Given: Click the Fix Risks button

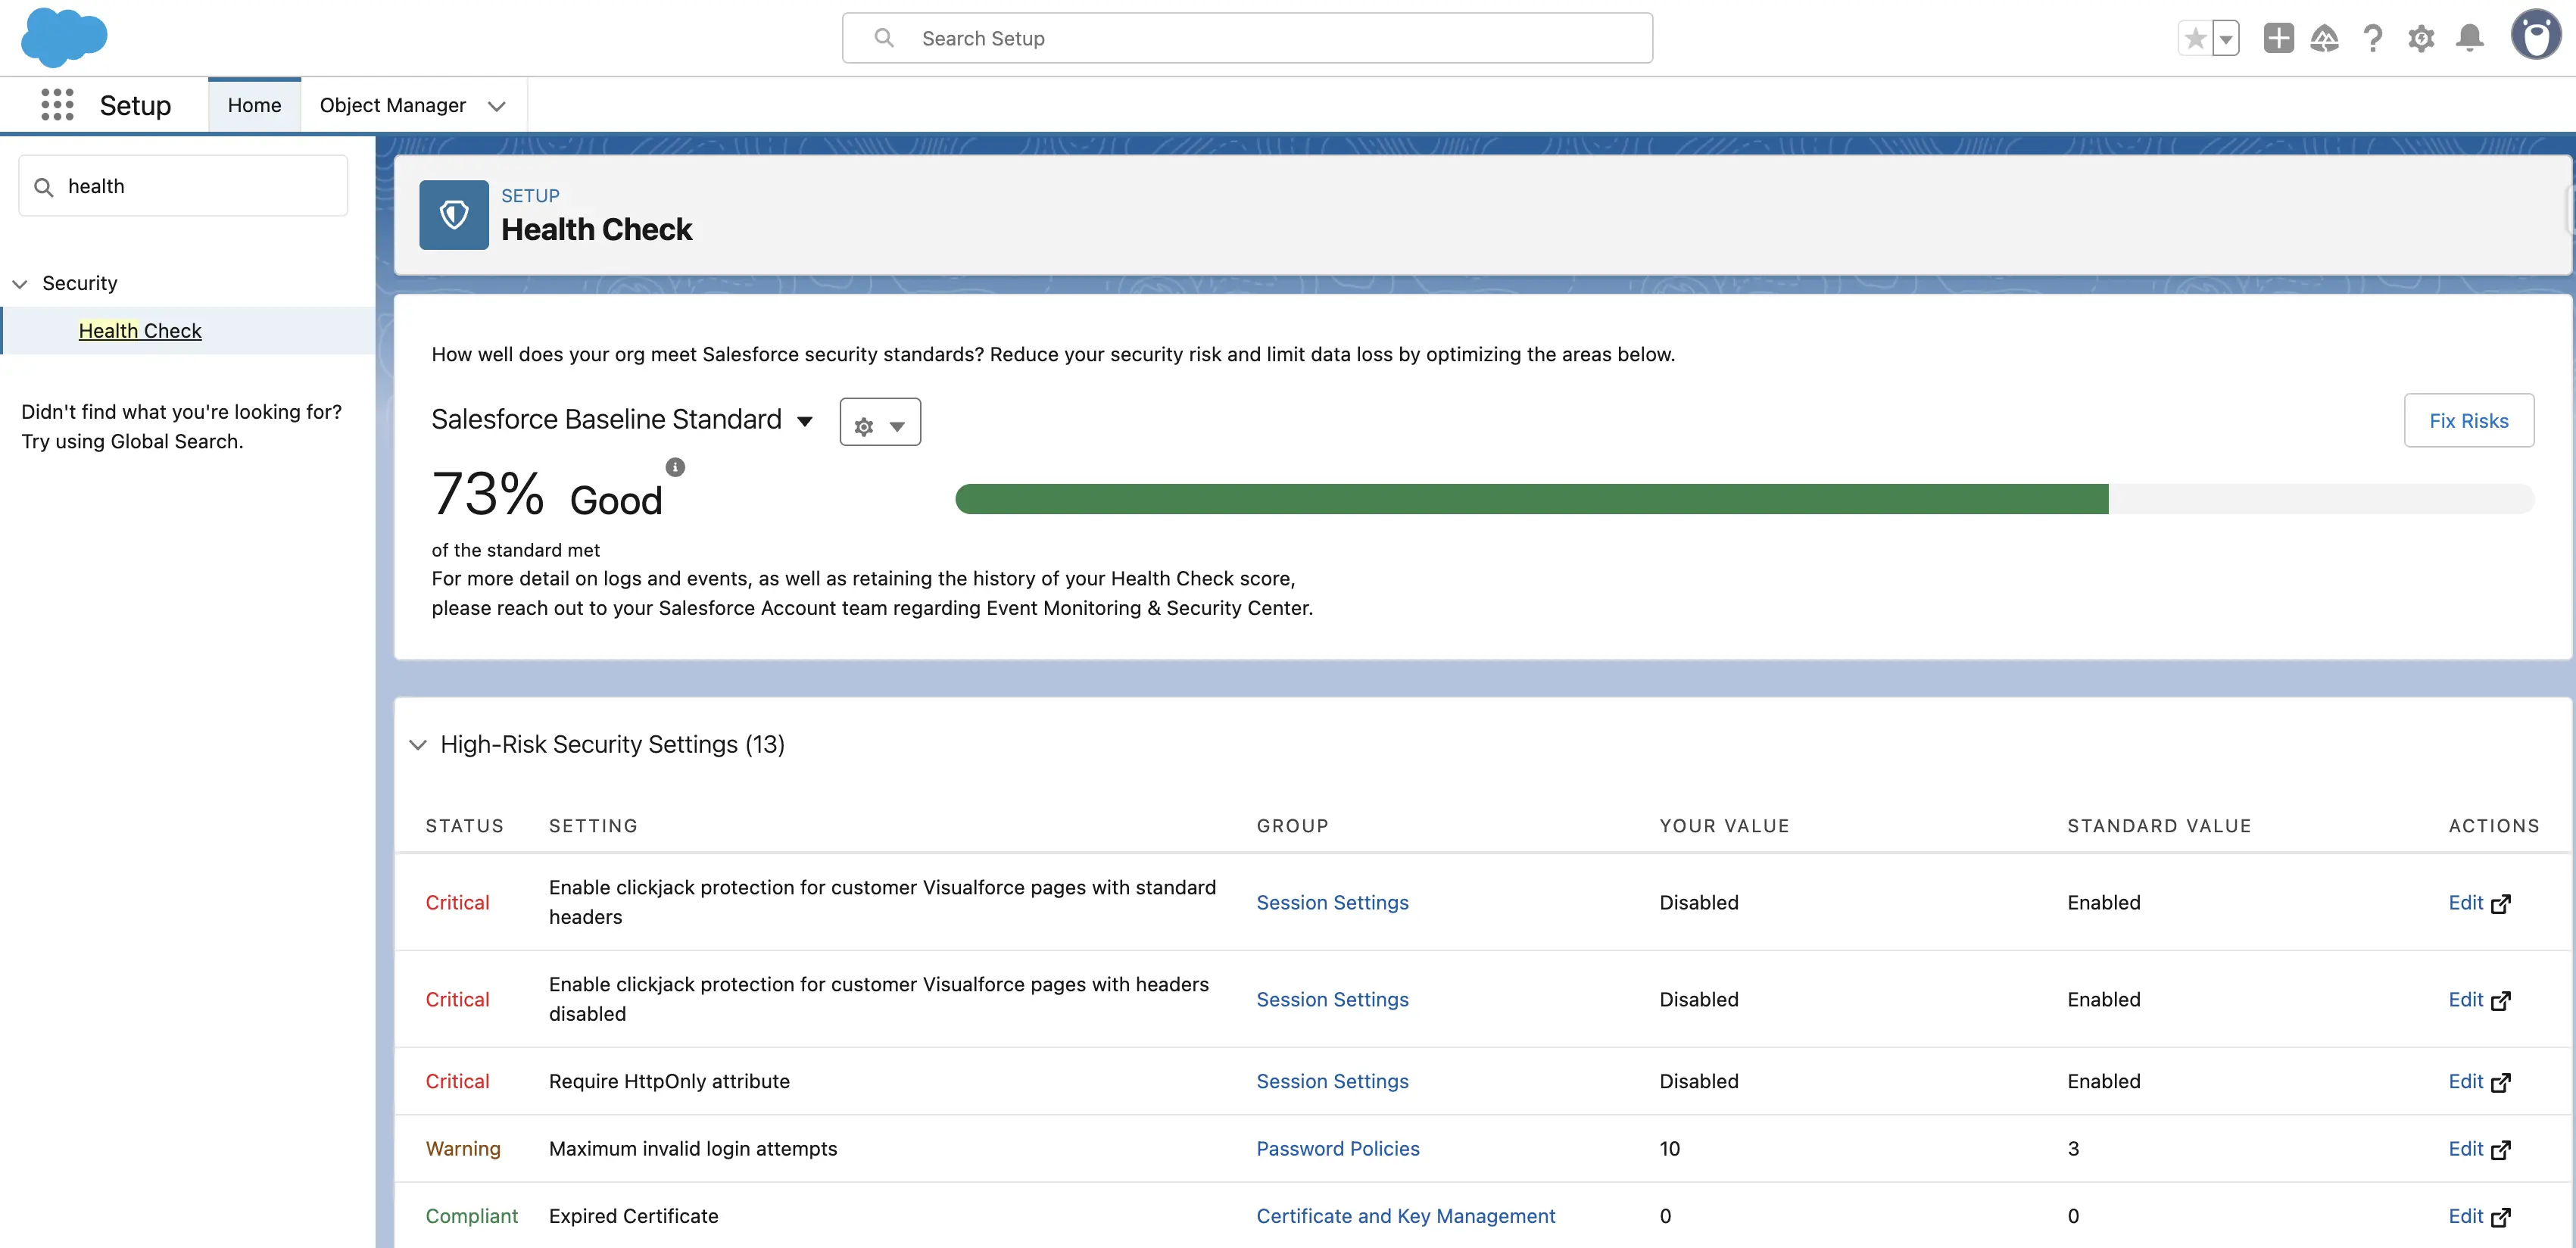Looking at the screenshot, I should click(x=2468, y=421).
